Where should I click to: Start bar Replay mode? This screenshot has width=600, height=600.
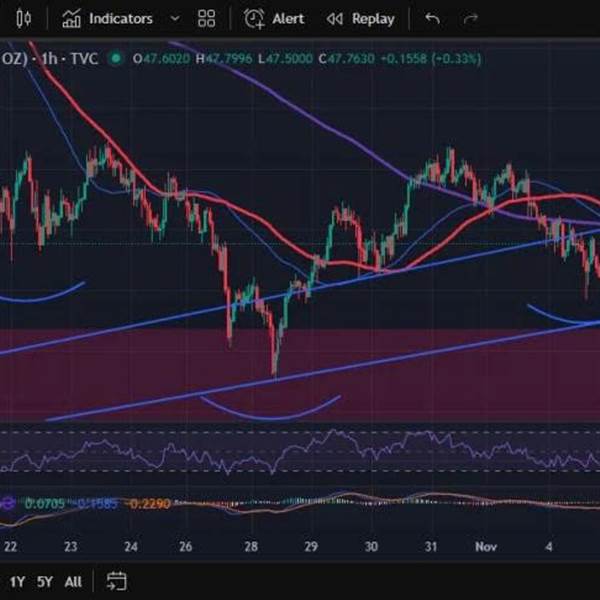(x=360, y=18)
